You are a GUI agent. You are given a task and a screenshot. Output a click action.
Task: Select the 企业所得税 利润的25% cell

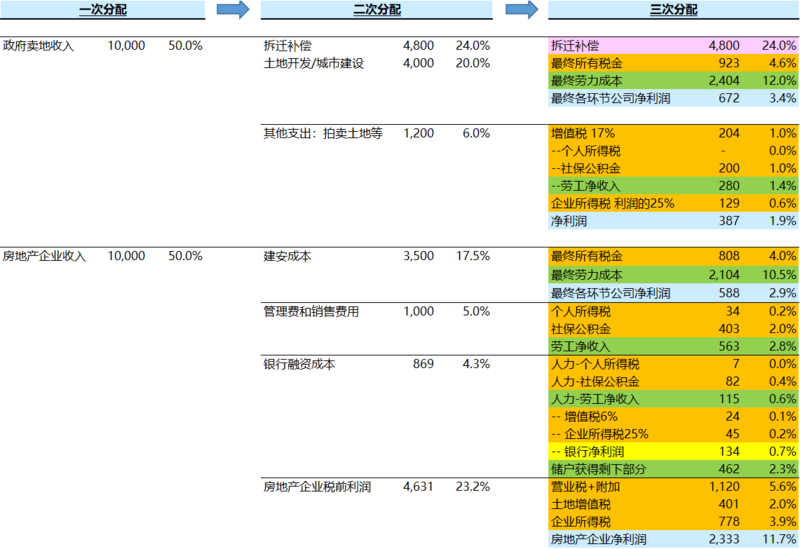[612, 204]
